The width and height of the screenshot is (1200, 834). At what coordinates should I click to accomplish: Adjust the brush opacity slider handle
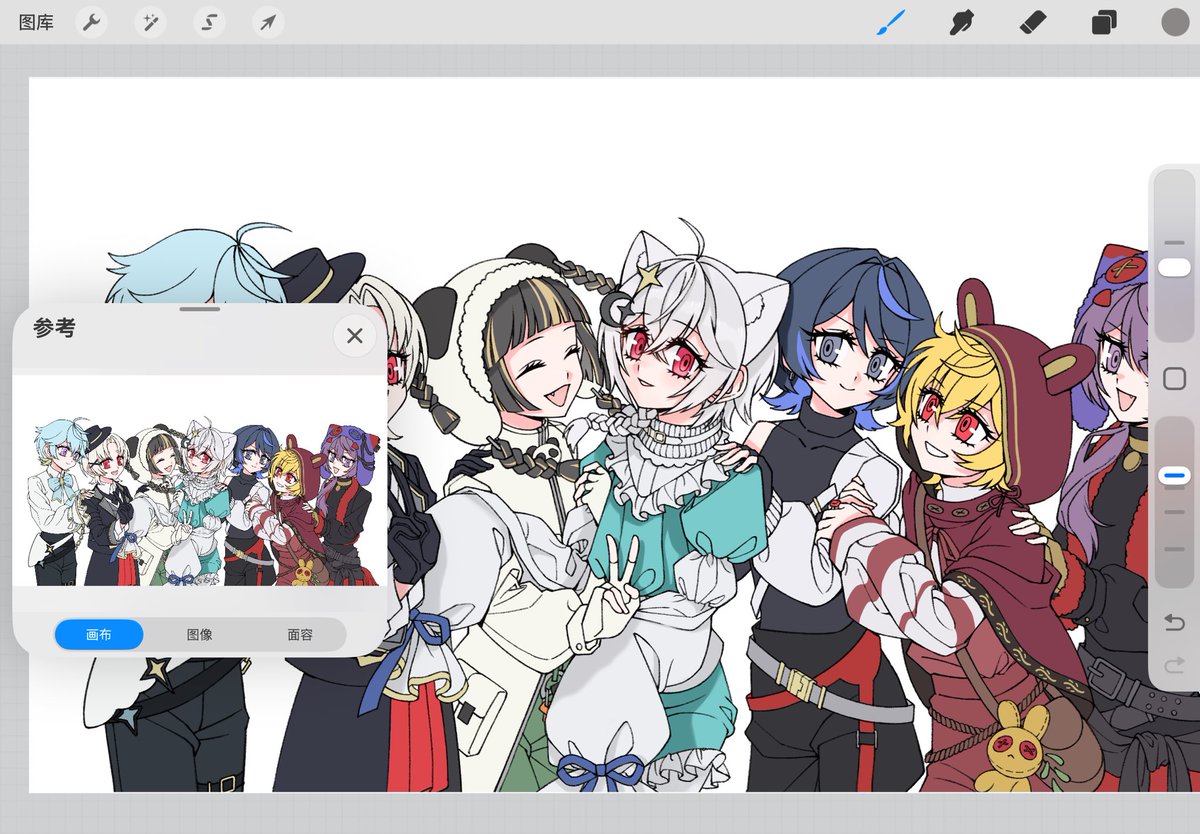[1174, 477]
